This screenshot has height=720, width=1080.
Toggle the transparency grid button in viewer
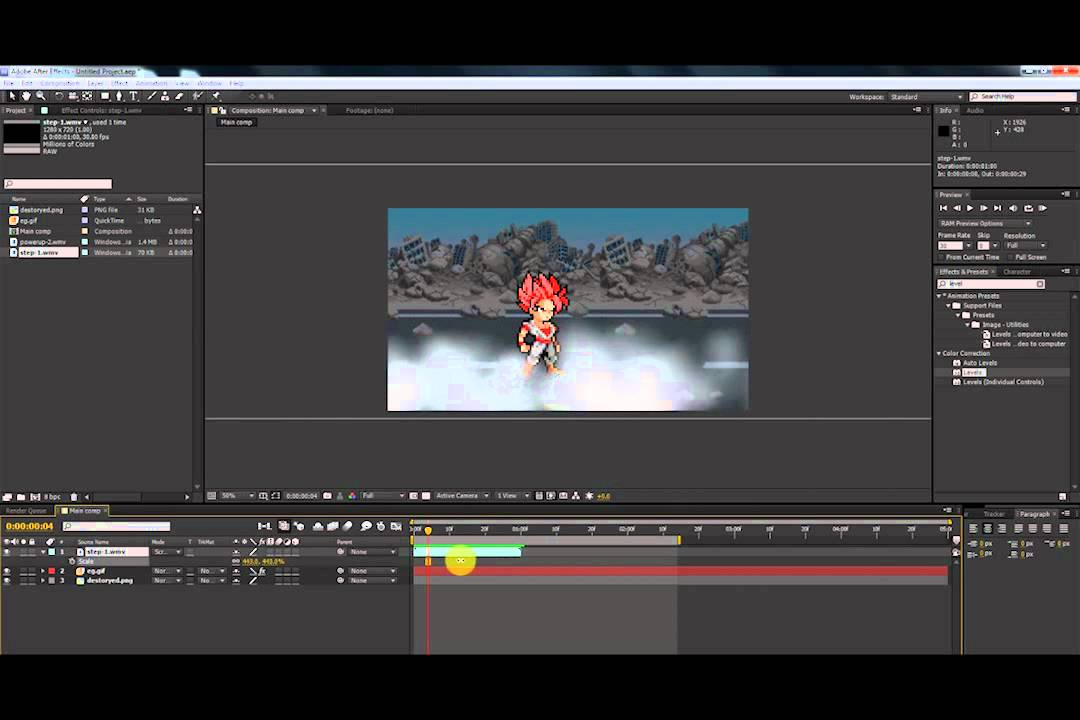tap(426, 495)
